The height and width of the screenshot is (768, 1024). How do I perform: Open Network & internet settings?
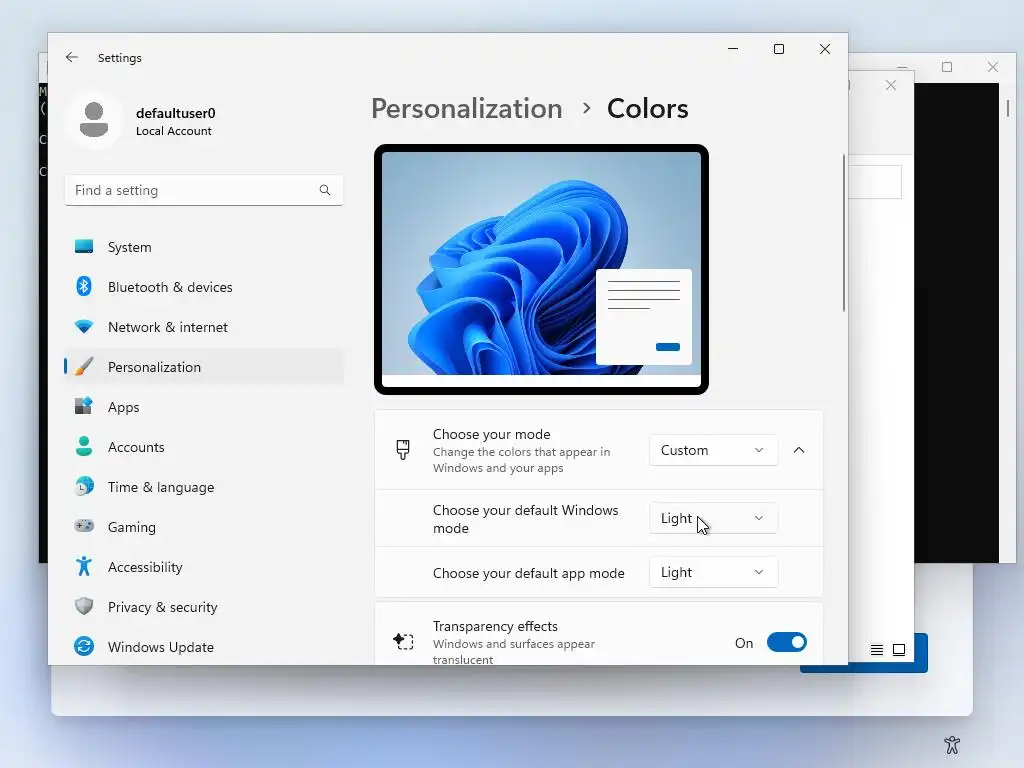pyautogui.click(x=204, y=327)
